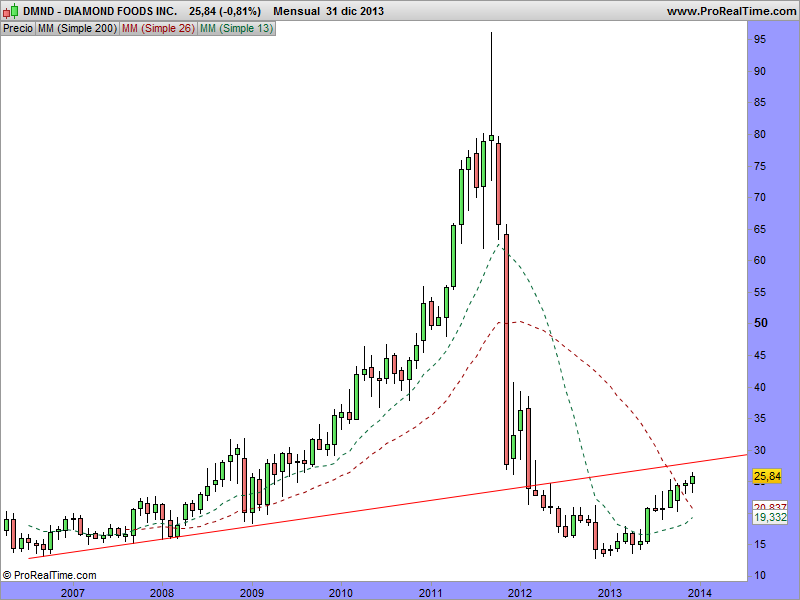The height and width of the screenshot is (600, 800).
Task: Click the 2007 year label on the time axis
Action: tap(72, 593)
